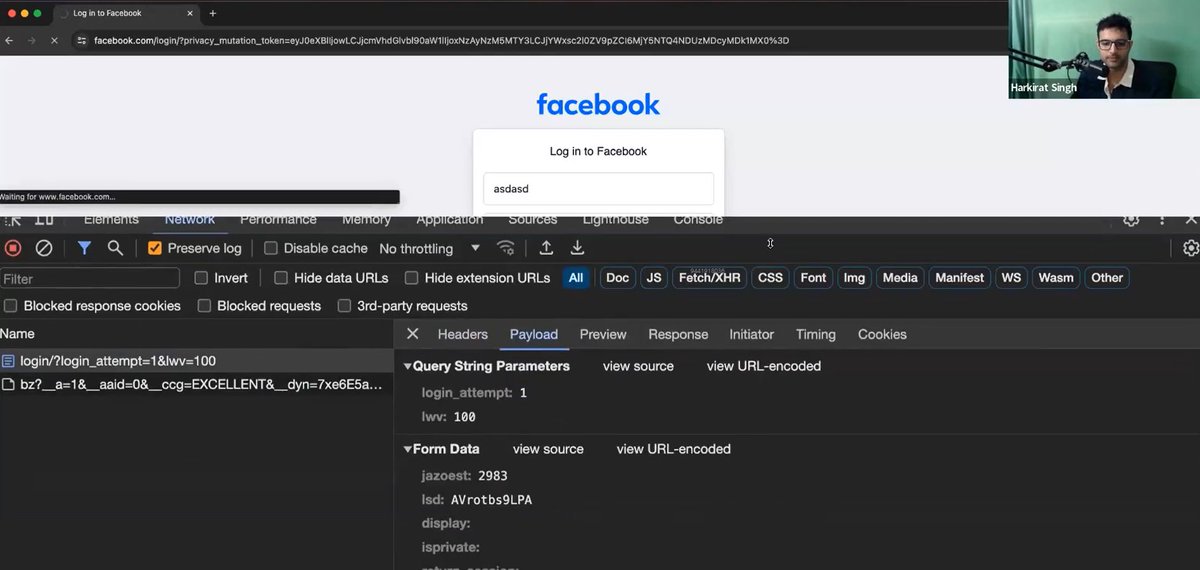Image resolution: width=1200 pixels, height=570 pixels.
Task: Check Hide data URLs
Action: click(x=281, y=278)
